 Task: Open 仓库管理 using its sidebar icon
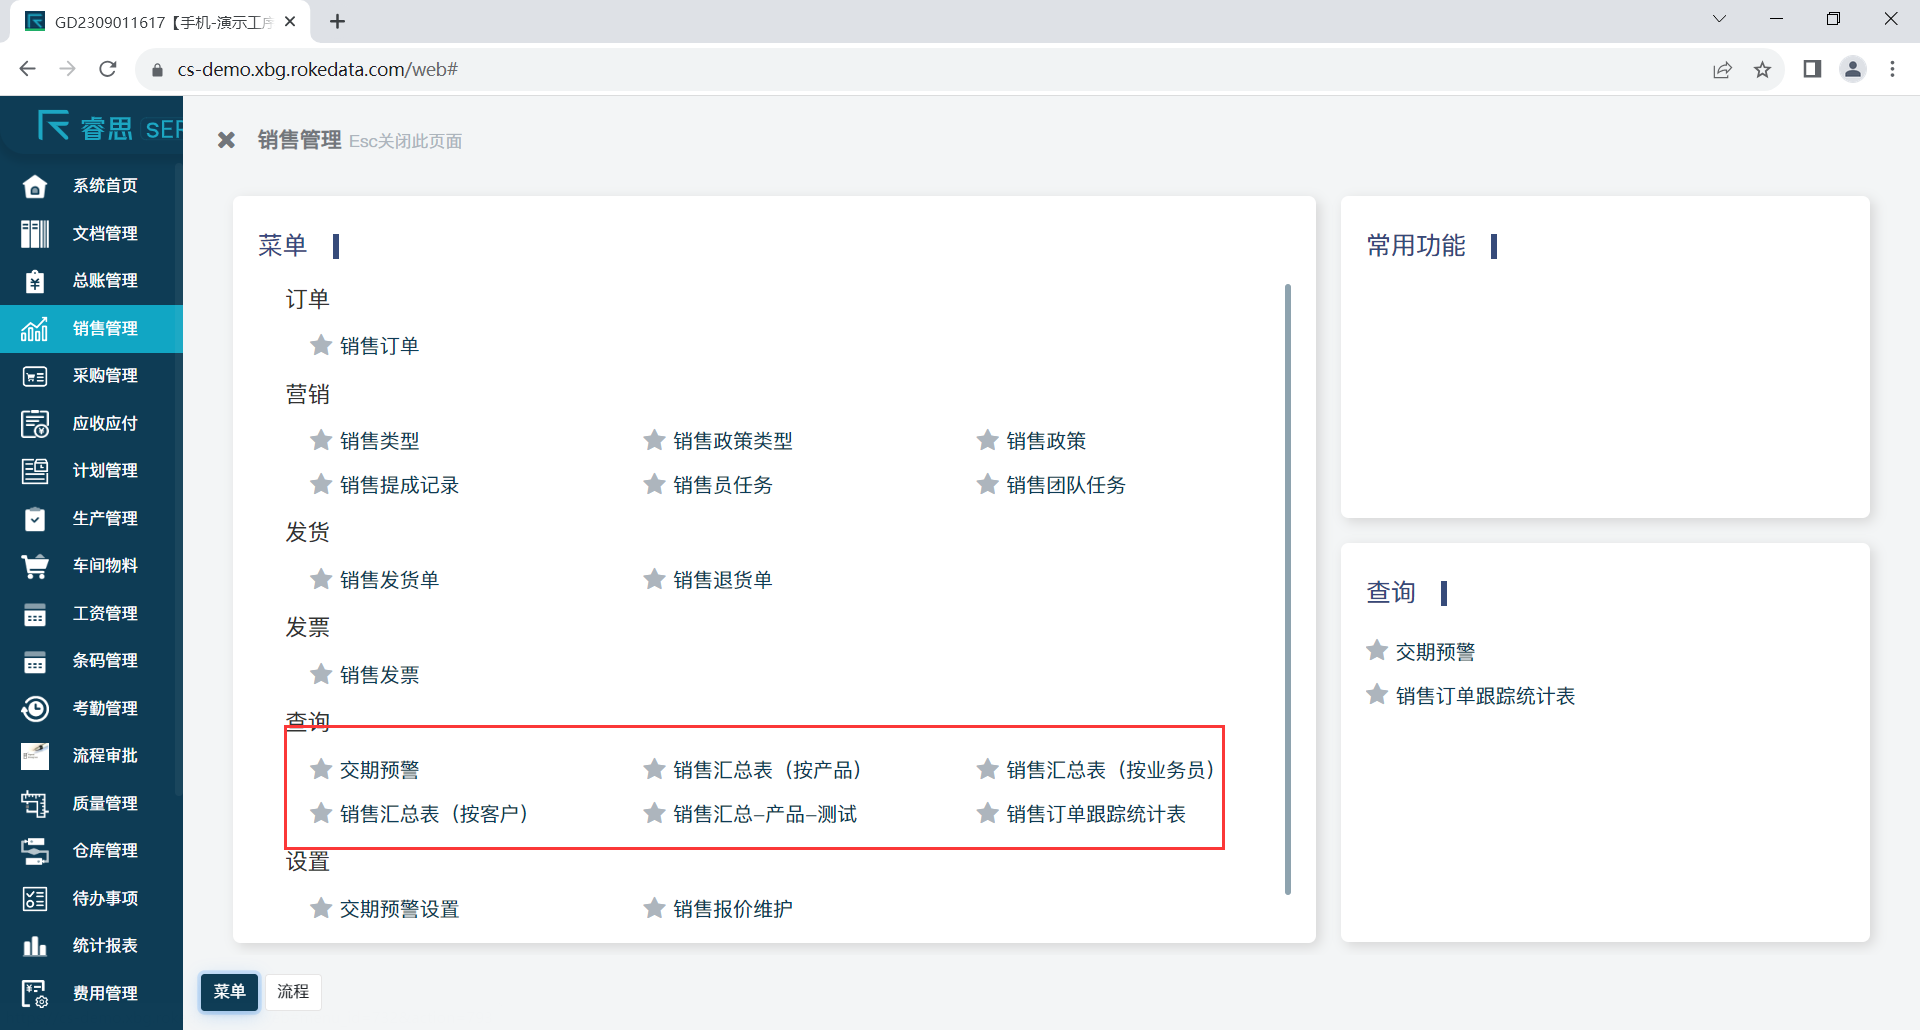click(35, 851)
